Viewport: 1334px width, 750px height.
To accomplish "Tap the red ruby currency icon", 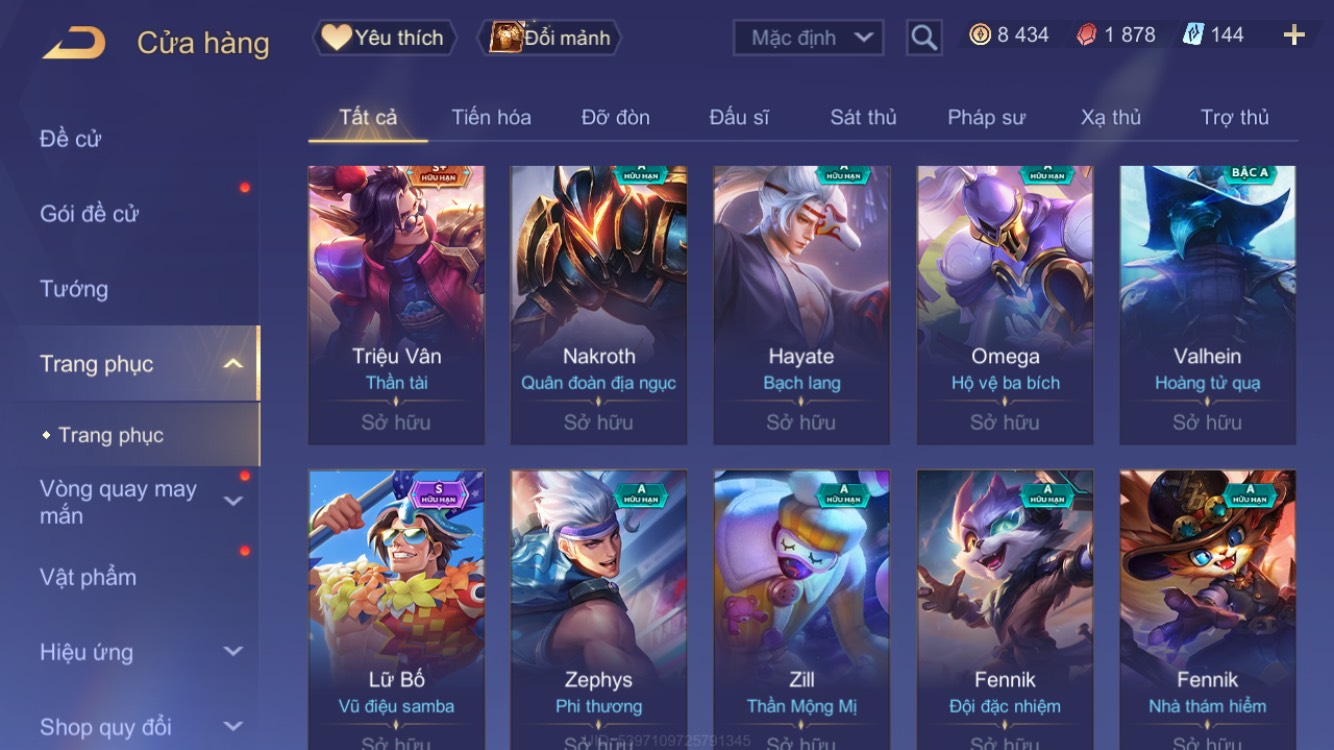I will (x=1086, y=35).
